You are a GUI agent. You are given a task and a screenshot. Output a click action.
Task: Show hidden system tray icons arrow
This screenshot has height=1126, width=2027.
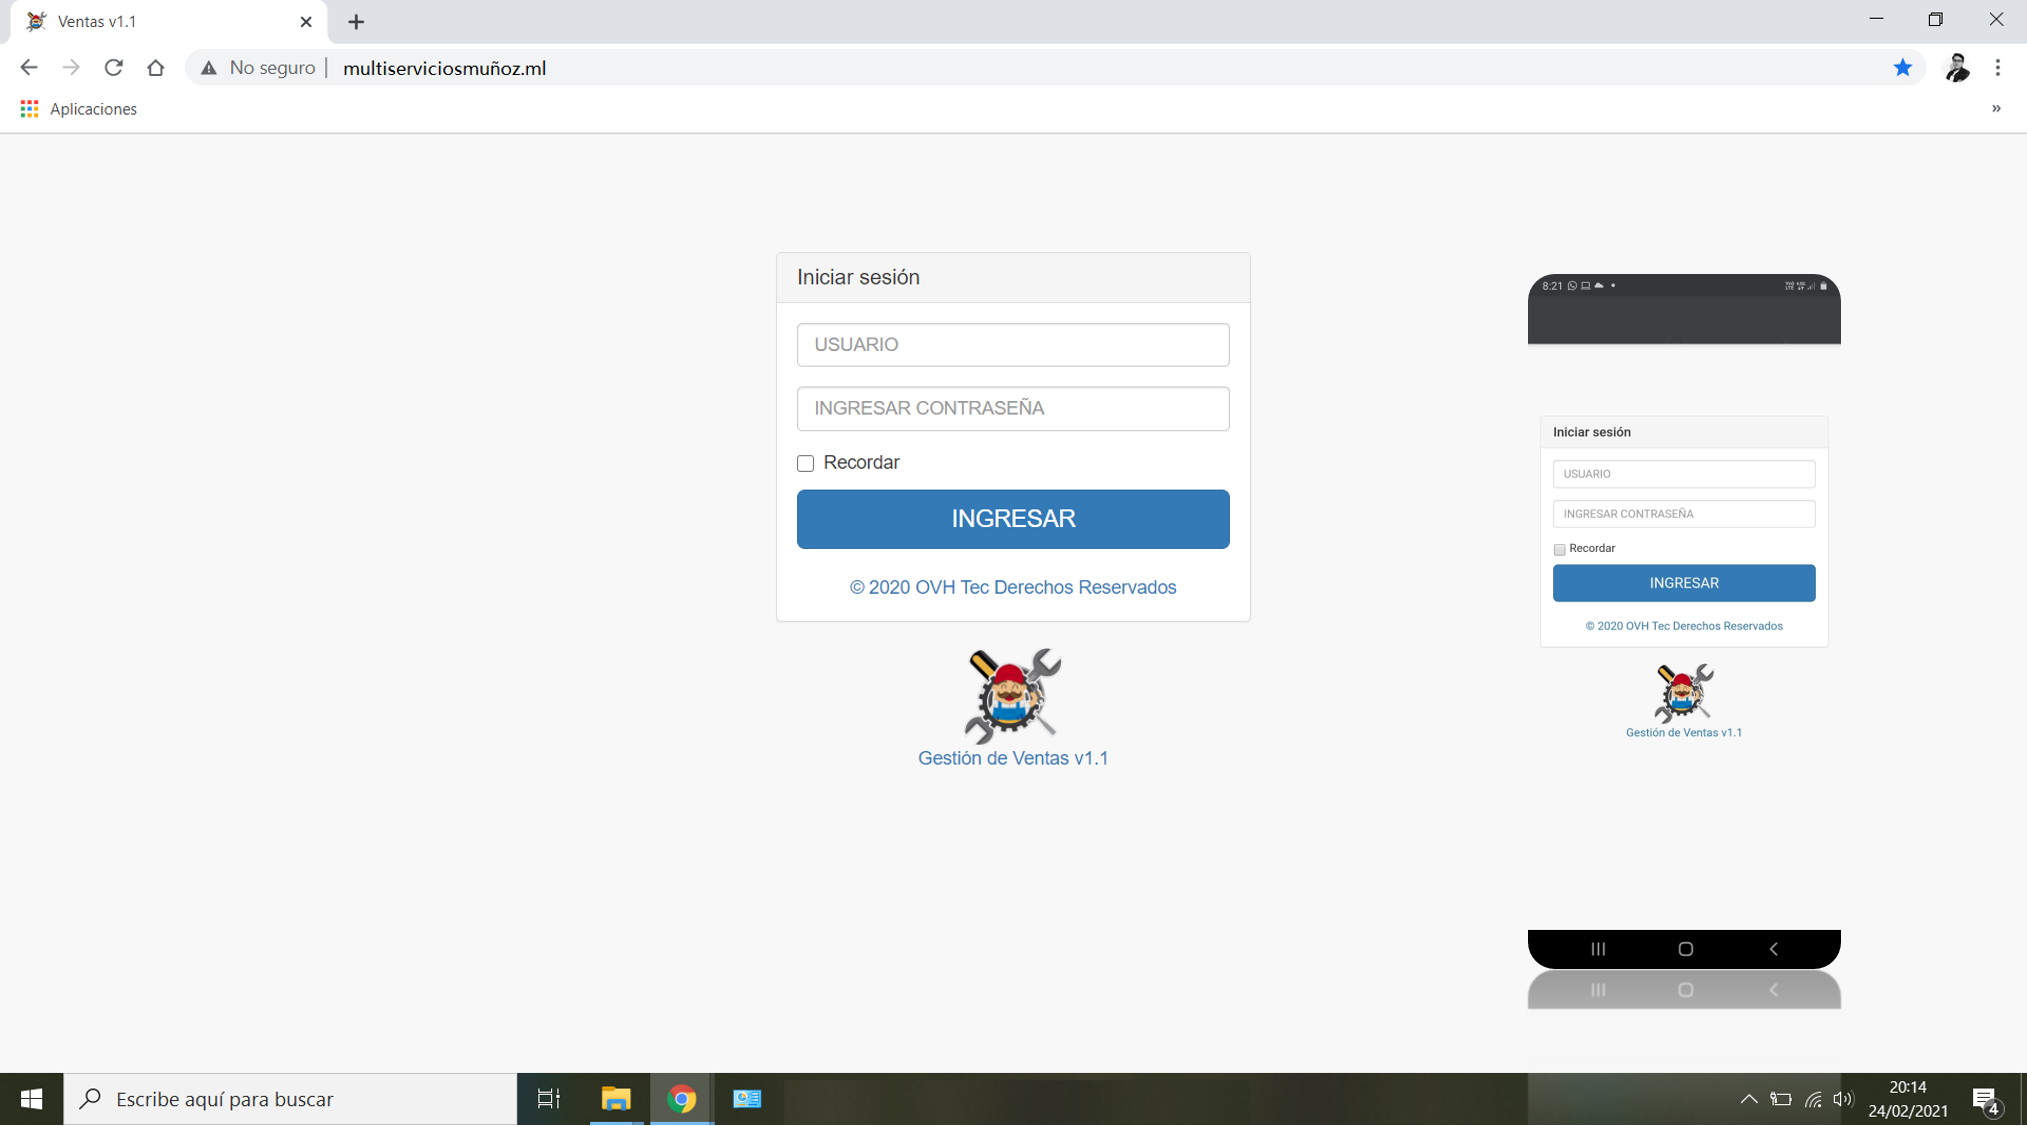(x=1748, y=1099)
